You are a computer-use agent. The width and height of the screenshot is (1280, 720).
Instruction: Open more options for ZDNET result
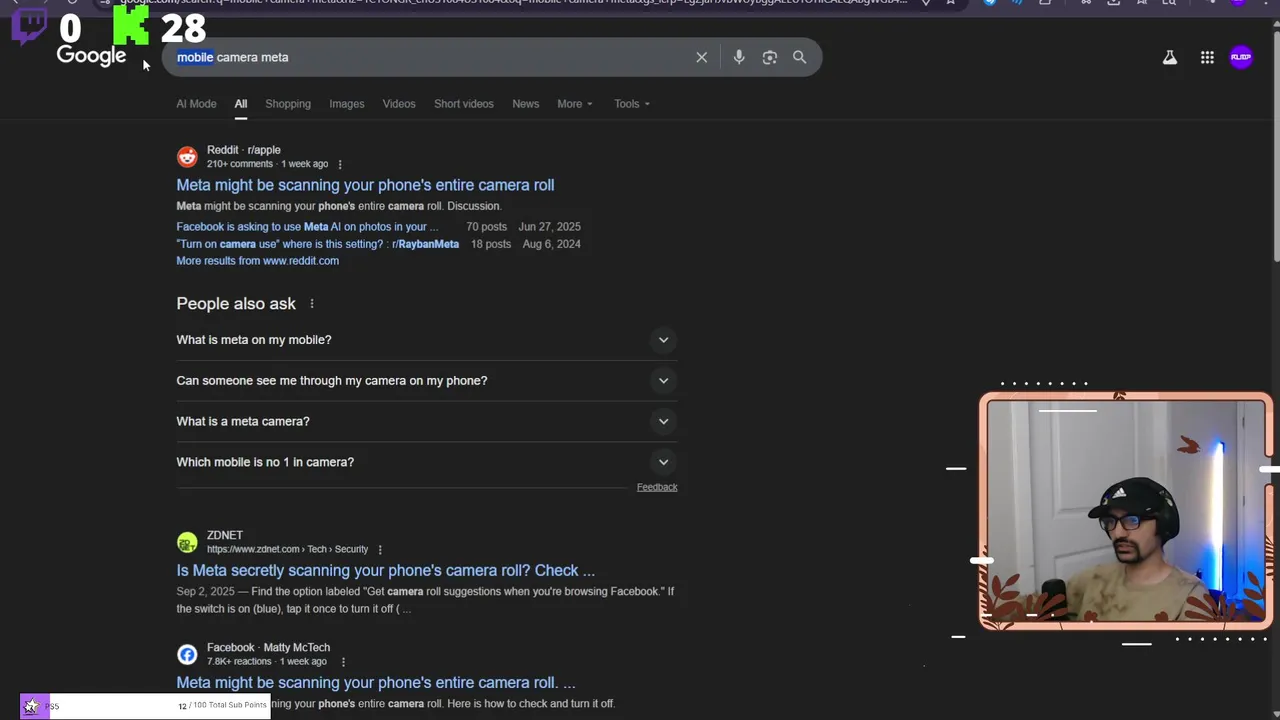click(380, 549)
